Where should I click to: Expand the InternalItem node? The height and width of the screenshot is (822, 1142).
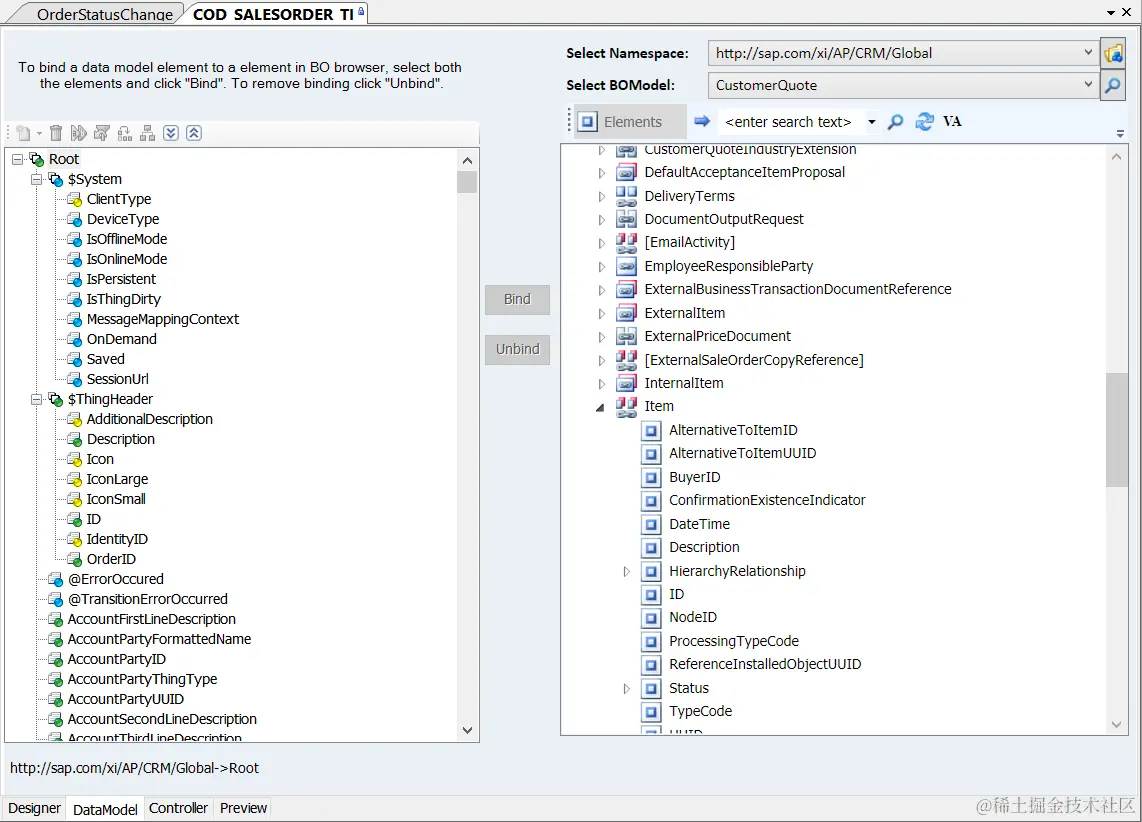[602, 384]
